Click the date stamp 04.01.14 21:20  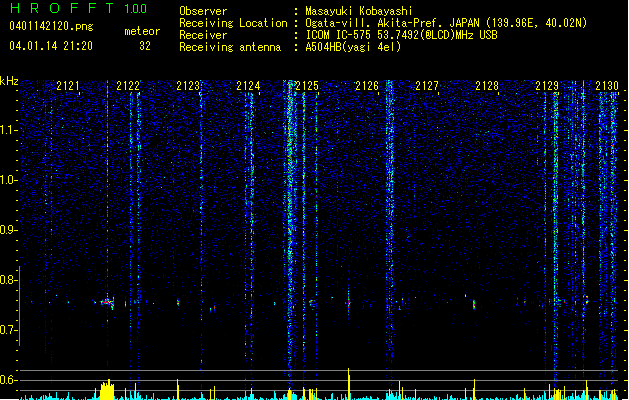click(51, 46)
